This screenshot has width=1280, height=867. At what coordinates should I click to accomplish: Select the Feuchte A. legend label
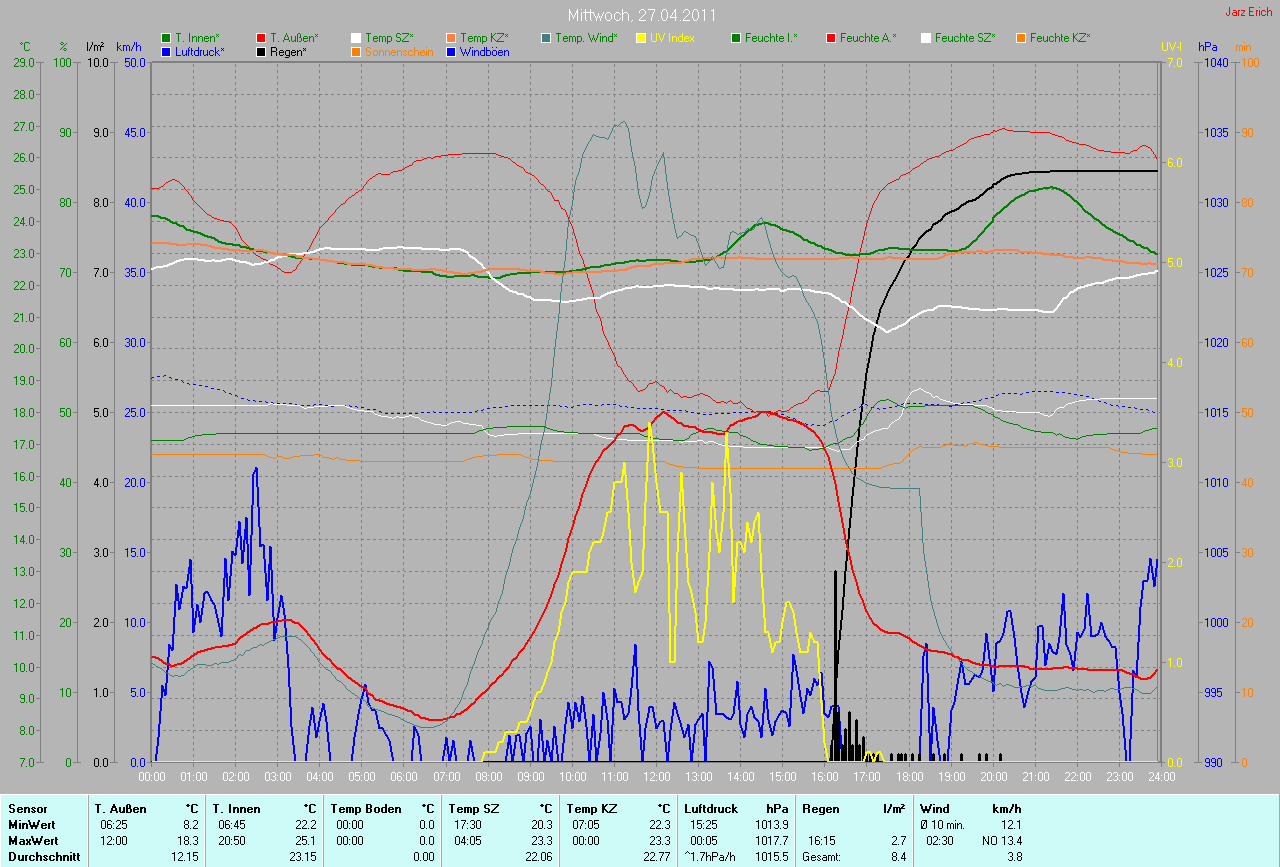(x=868, y=38)
